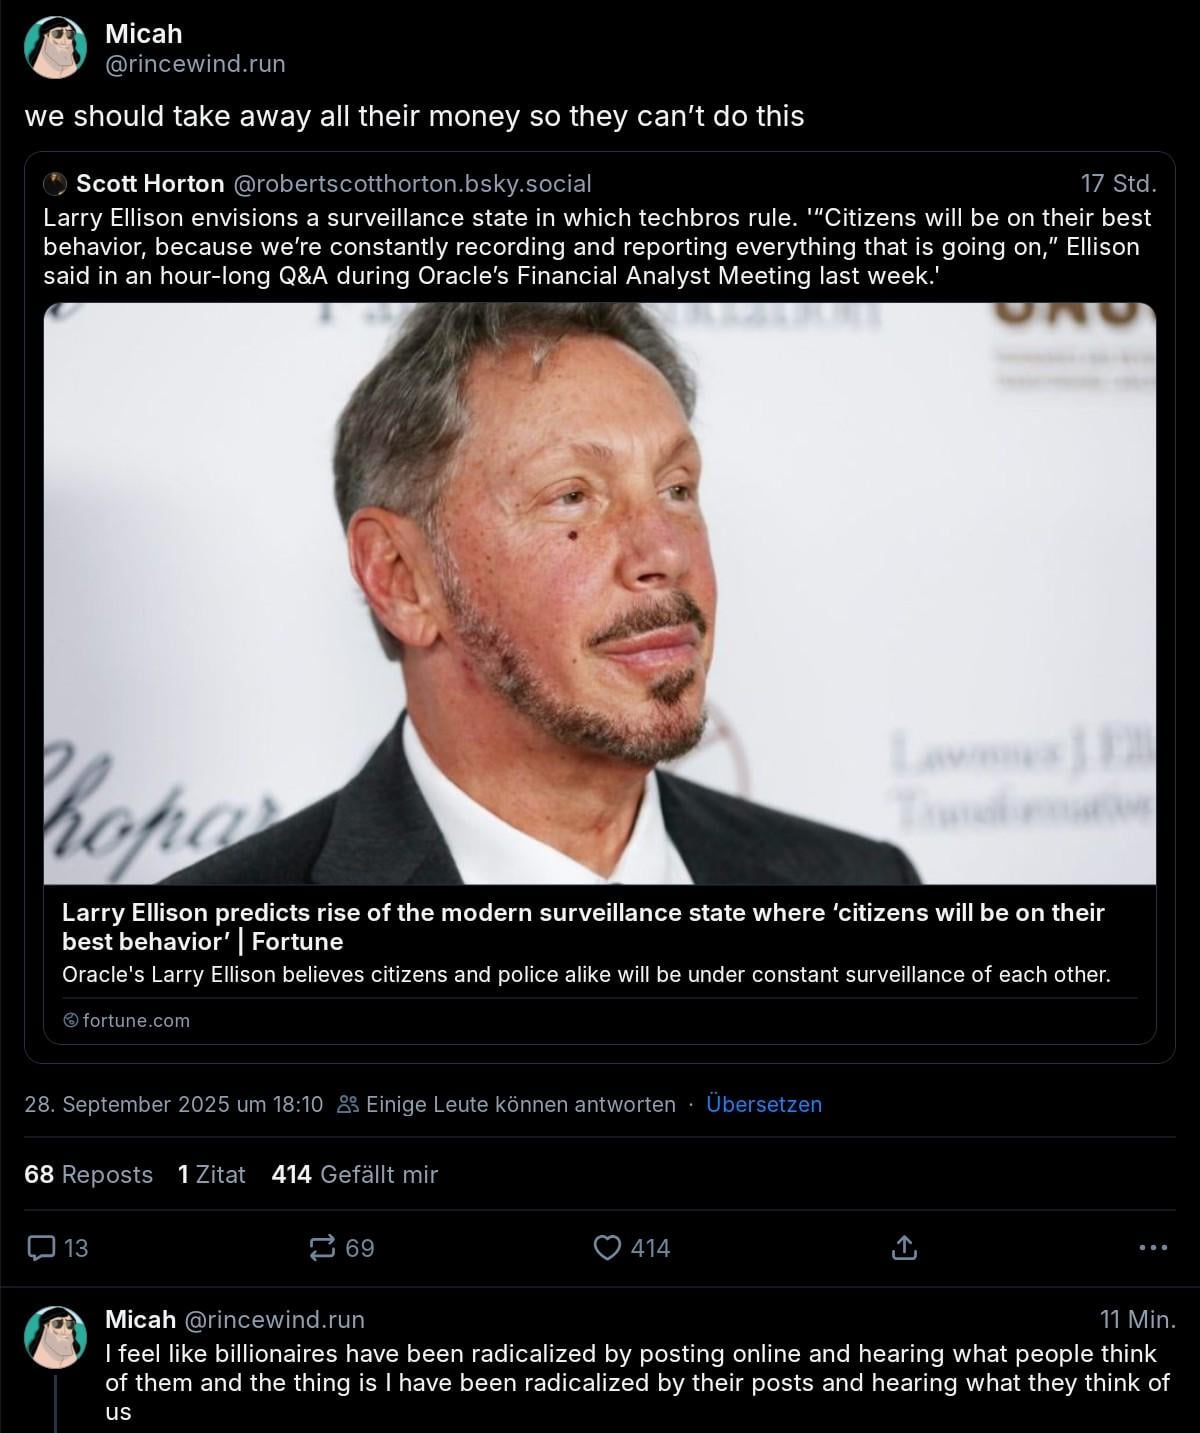Screen dimensions: 1200x1433
Task: Open Micah's avatar on the reply post
Action: (55, 1336)
